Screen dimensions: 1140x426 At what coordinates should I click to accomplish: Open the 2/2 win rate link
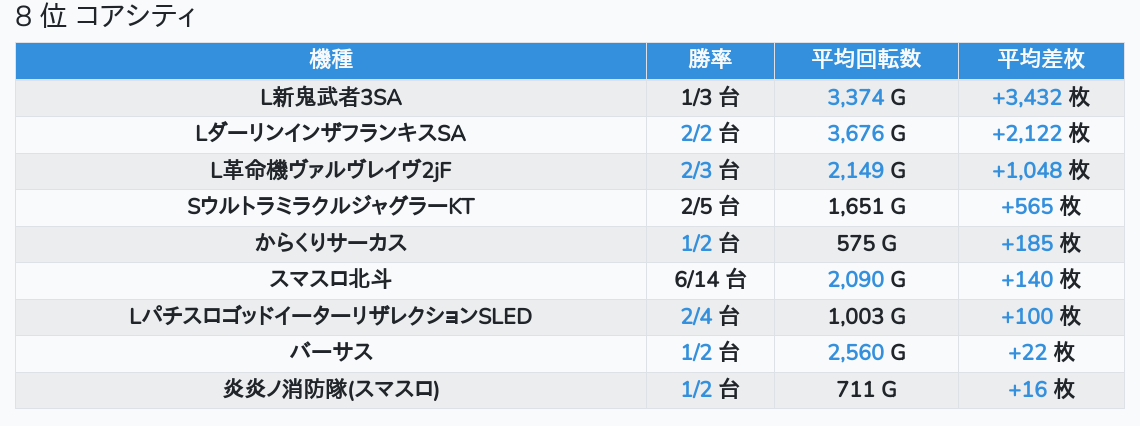click(696, 133)
